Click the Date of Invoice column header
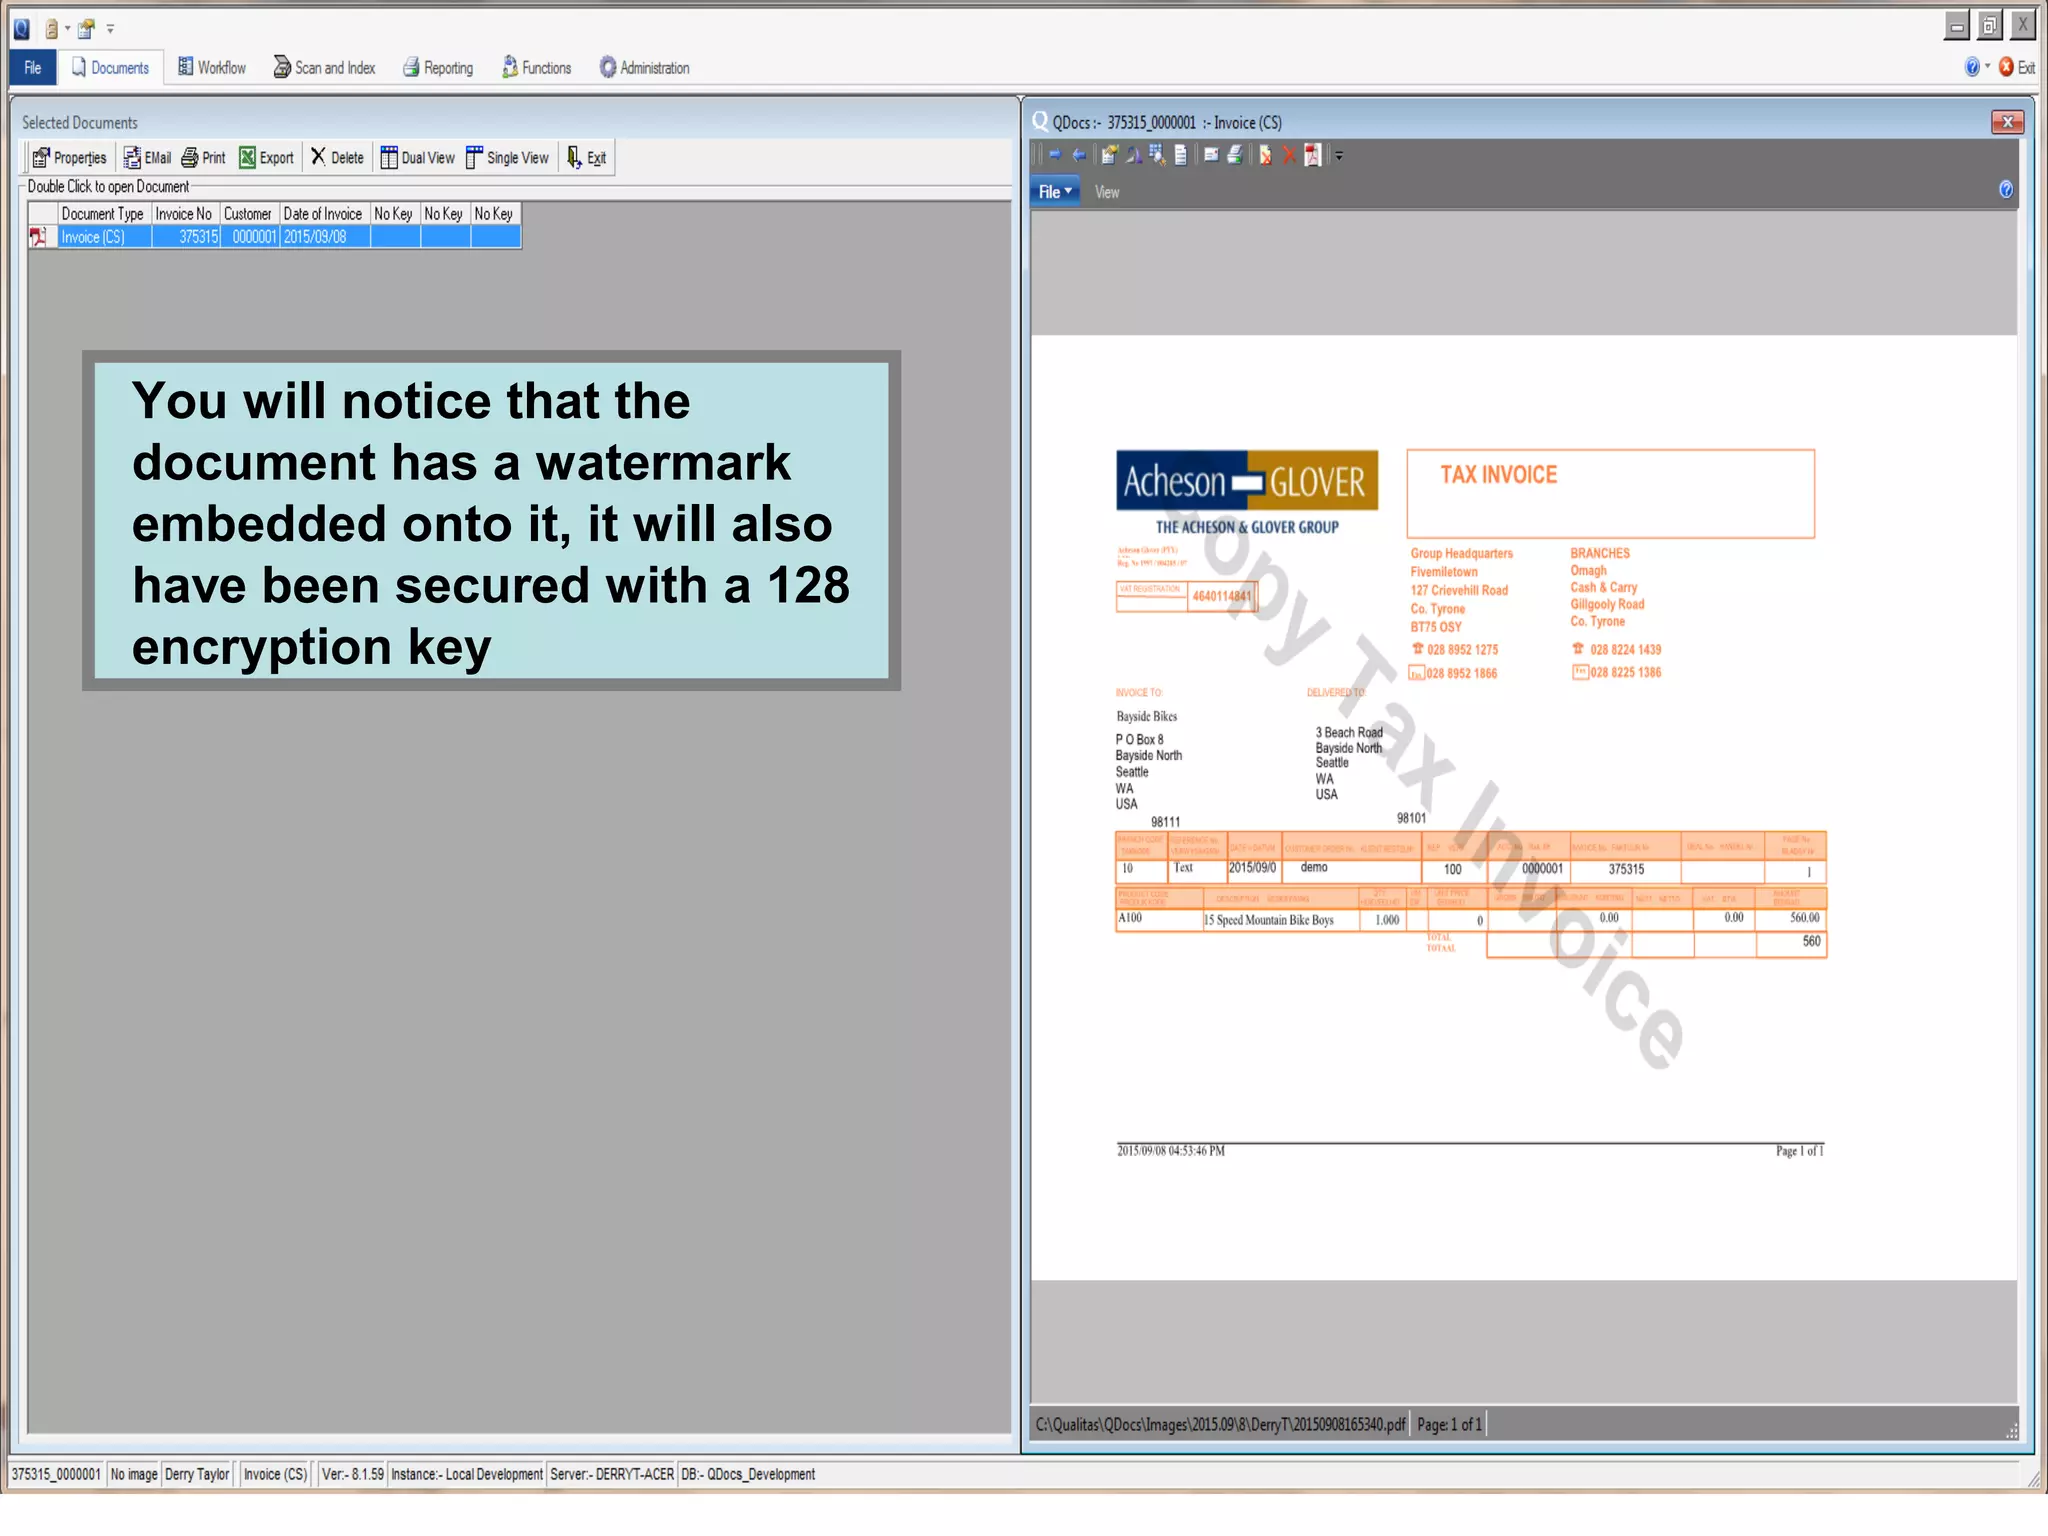 323,214
